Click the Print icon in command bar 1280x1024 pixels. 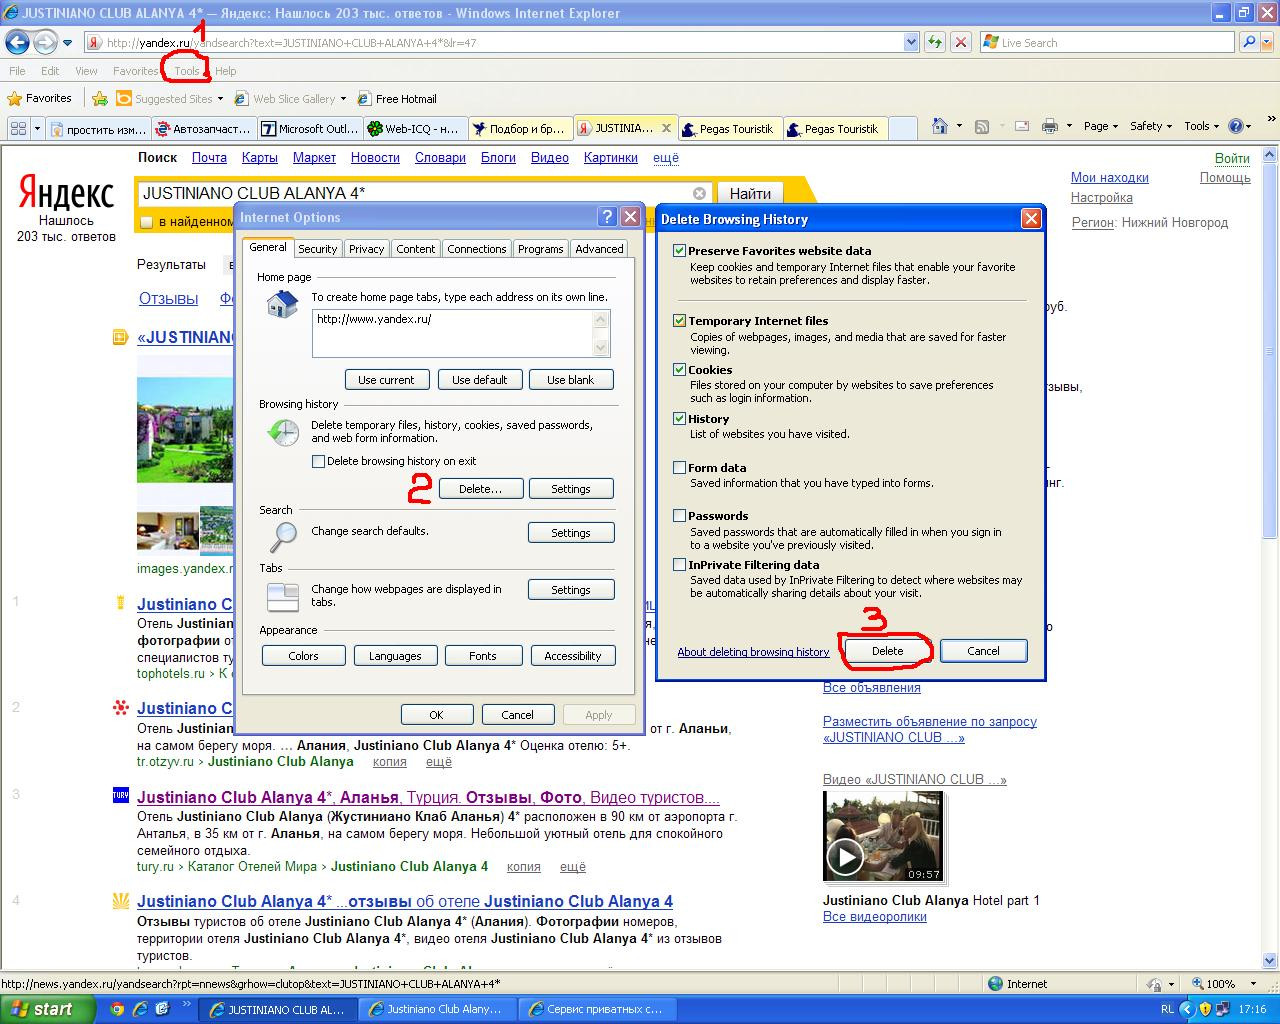(x=1049, y=126)
